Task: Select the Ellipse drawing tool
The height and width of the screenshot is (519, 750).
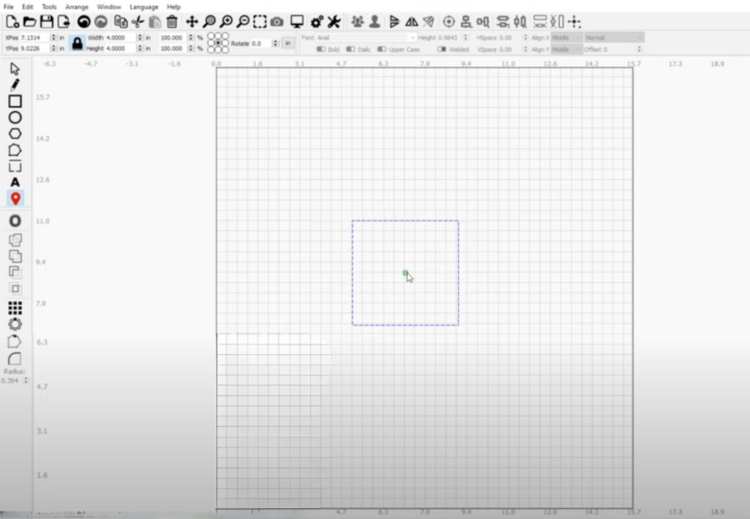Action: (15, 117)
